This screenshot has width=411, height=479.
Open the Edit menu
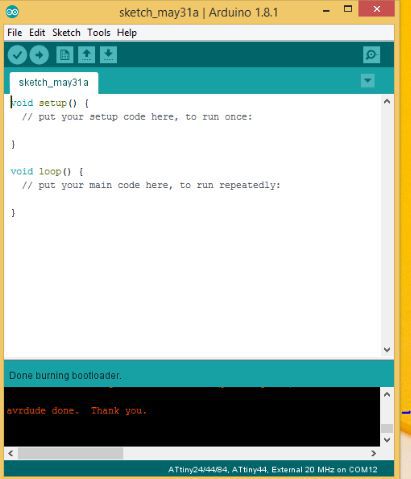(37, 33)
